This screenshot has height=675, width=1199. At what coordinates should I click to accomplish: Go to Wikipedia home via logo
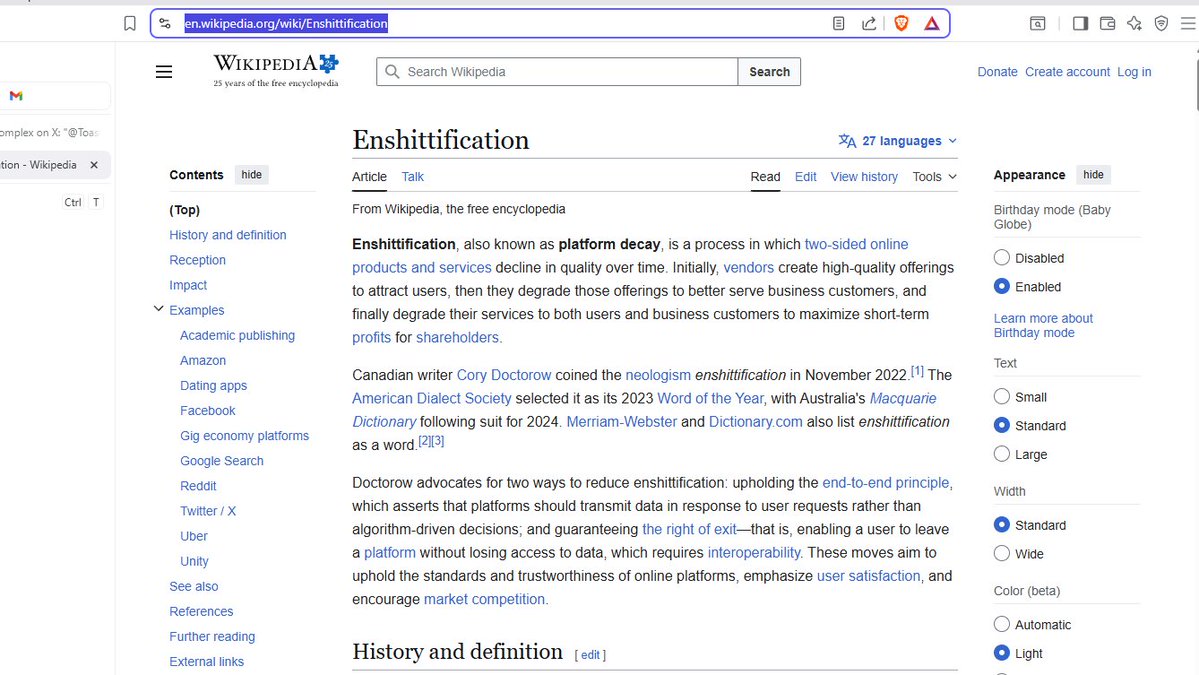click(x=276, y=70)
